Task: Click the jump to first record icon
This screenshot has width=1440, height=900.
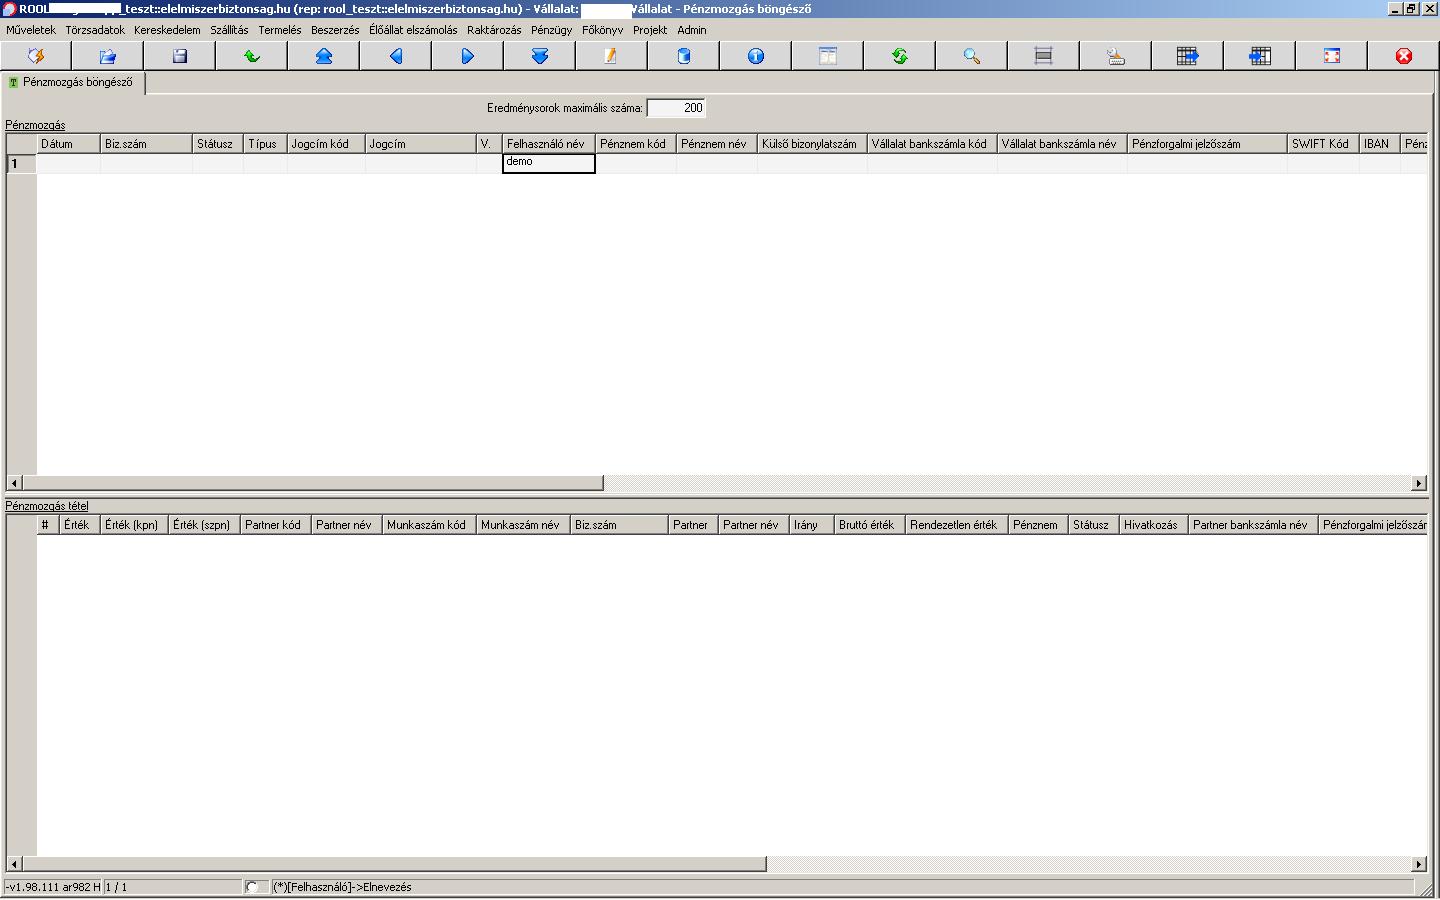Action: (x=324, y=56)
